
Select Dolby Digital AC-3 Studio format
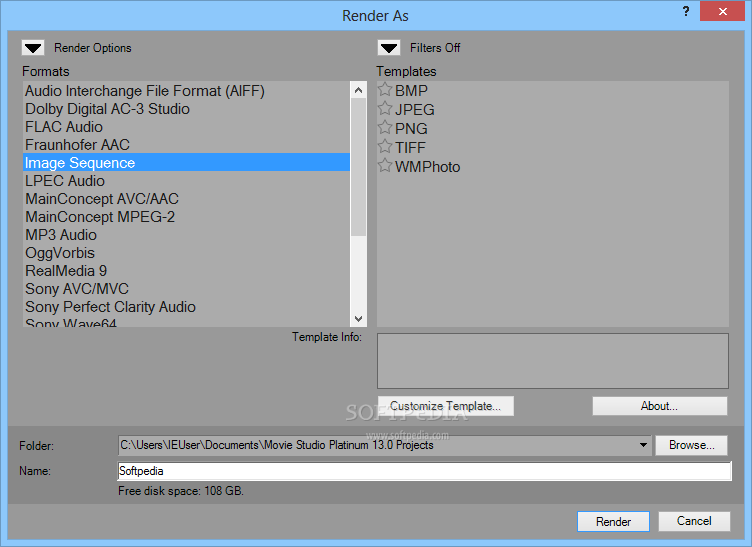[x=187, y=109]
